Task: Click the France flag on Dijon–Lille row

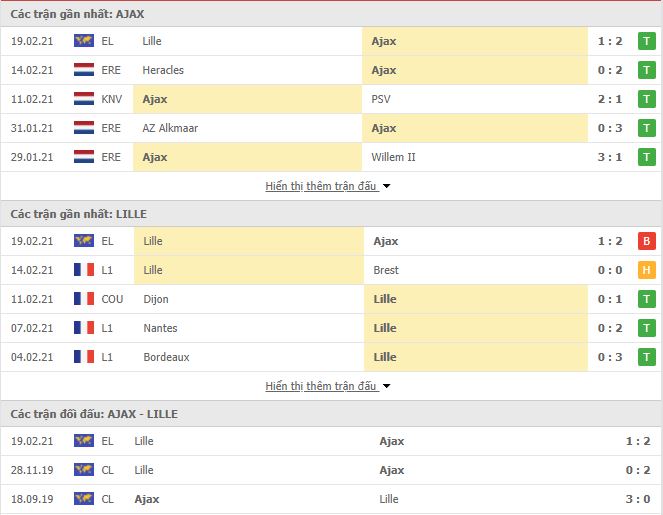Action: [84, 299]
